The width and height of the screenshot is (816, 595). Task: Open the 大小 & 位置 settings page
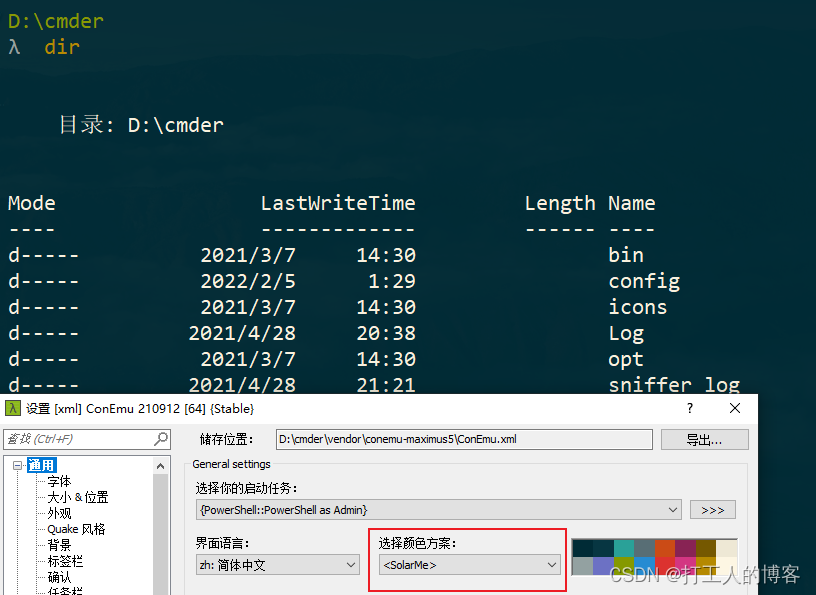point(78,497)
